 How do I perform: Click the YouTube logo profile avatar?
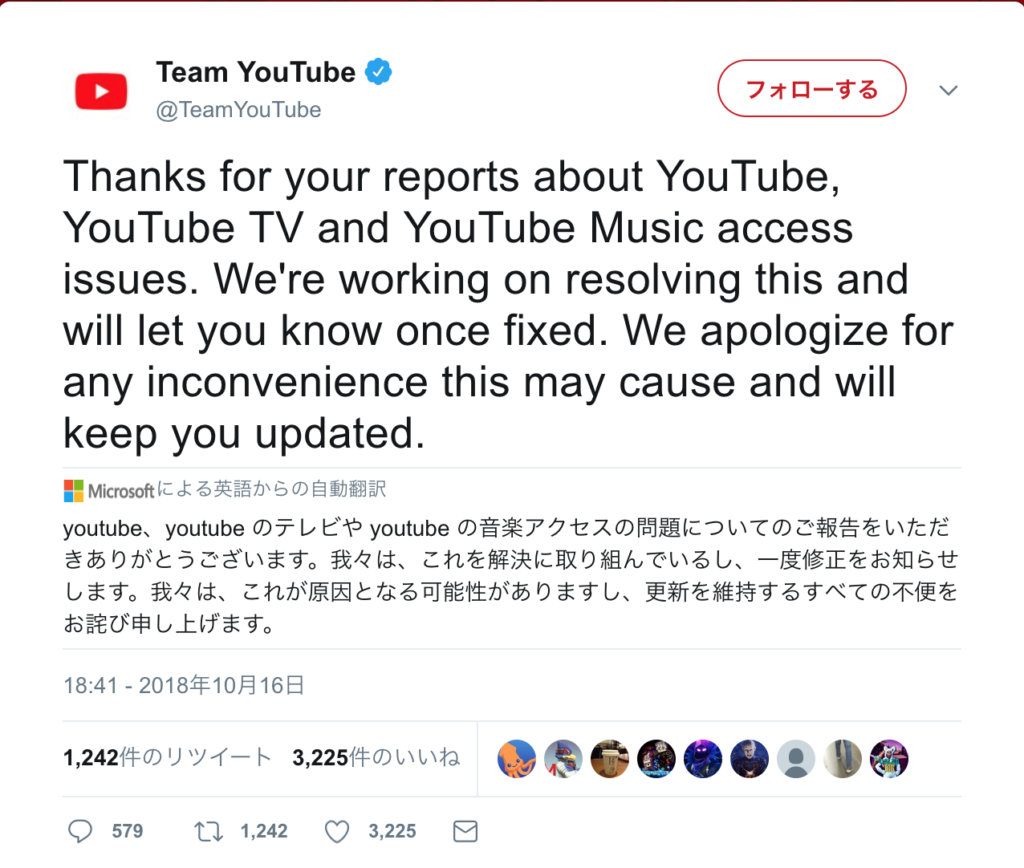click(101, 91)
